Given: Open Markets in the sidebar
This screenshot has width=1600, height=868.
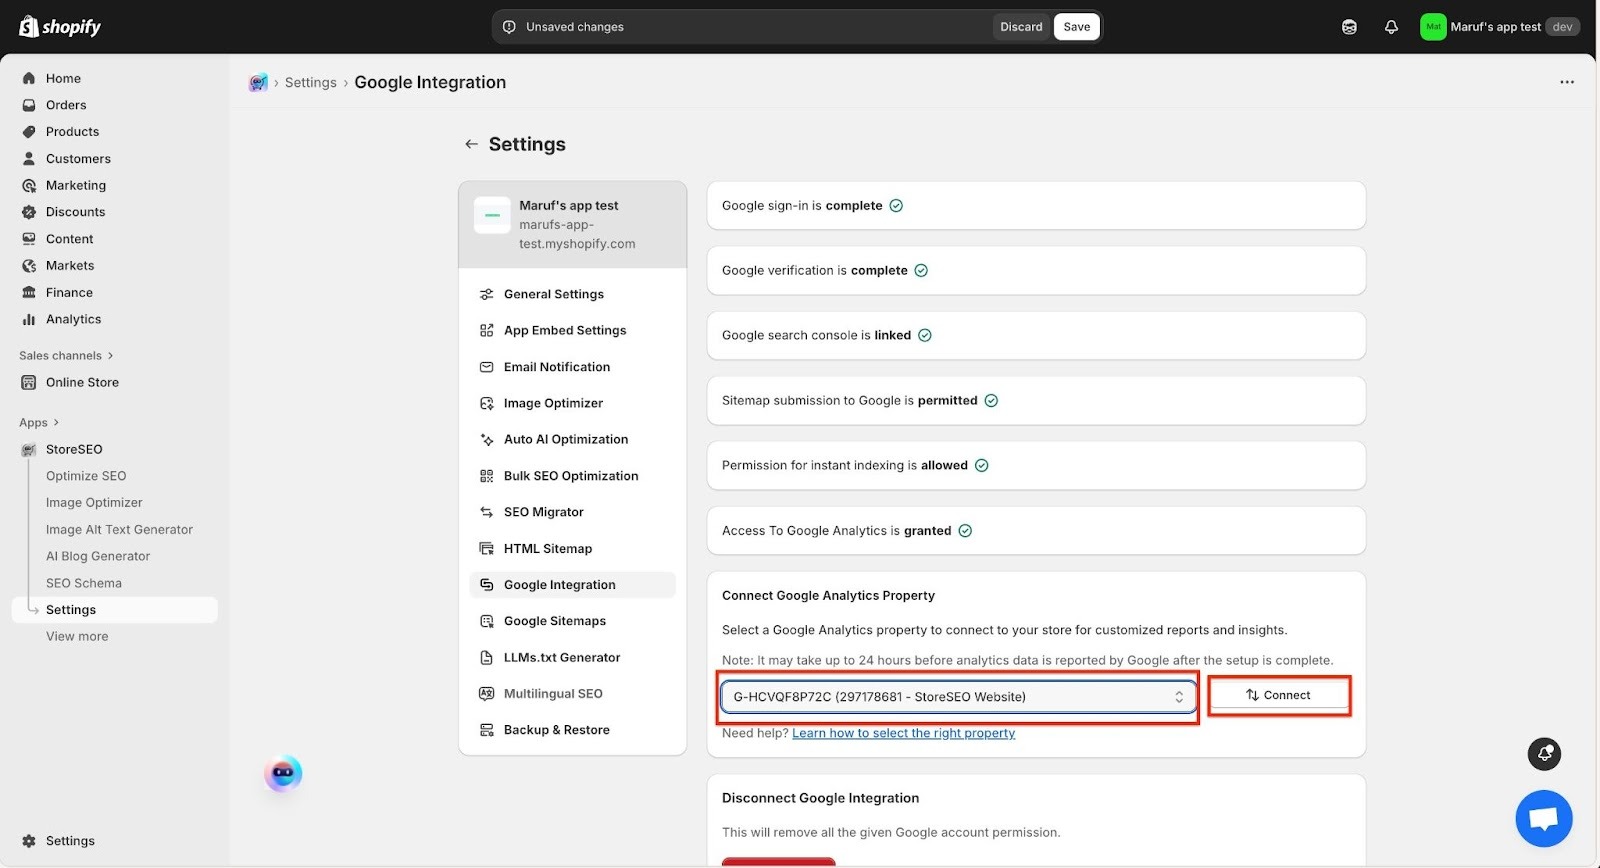Looking at the screenshot, I should tap(70, 265).
